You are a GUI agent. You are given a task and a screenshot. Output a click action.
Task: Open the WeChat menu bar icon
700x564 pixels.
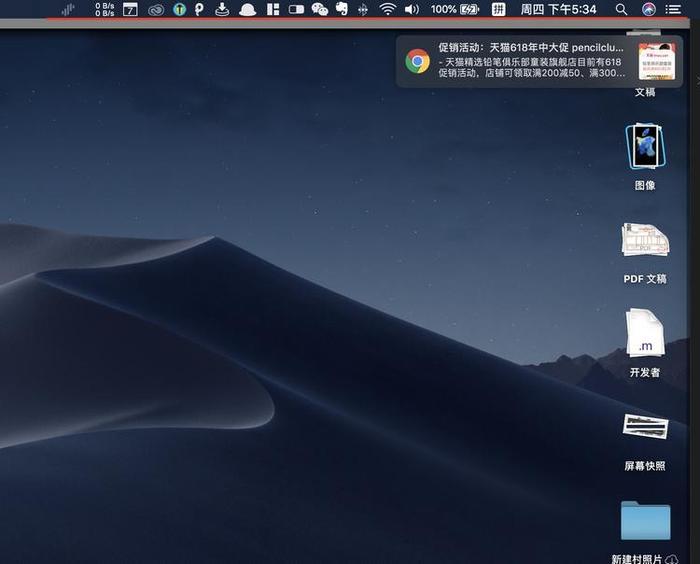click(320, 9)
